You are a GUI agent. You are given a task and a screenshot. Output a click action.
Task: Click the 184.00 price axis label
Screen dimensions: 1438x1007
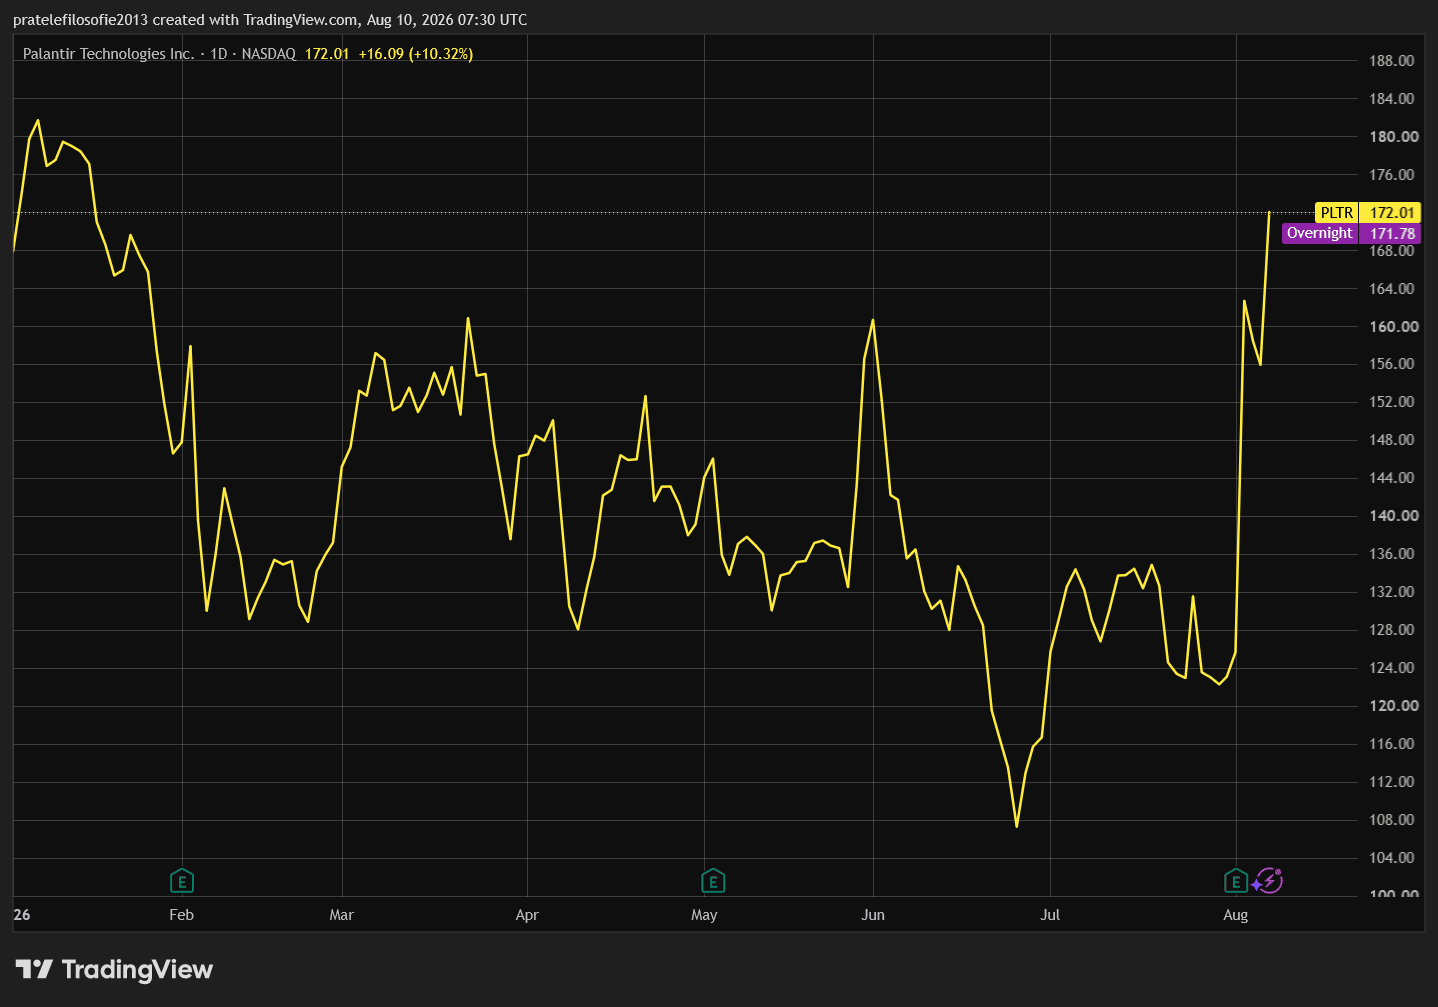(x=1392, y=99)
